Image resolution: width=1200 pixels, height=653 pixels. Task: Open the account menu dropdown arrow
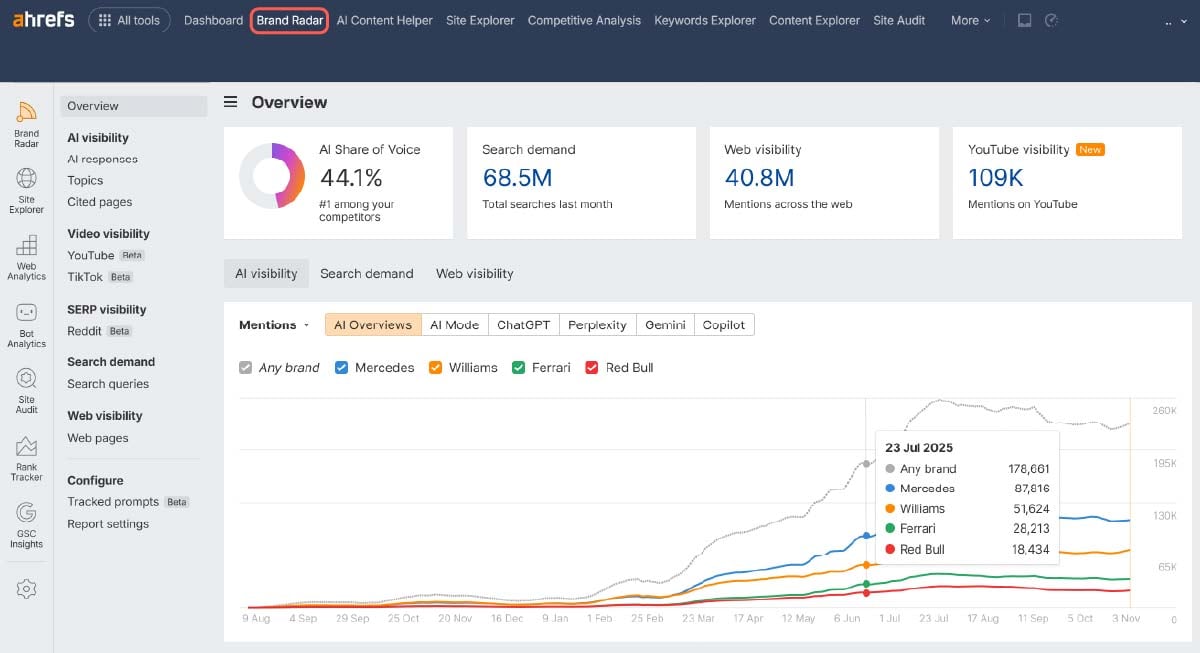(1183, 21)
